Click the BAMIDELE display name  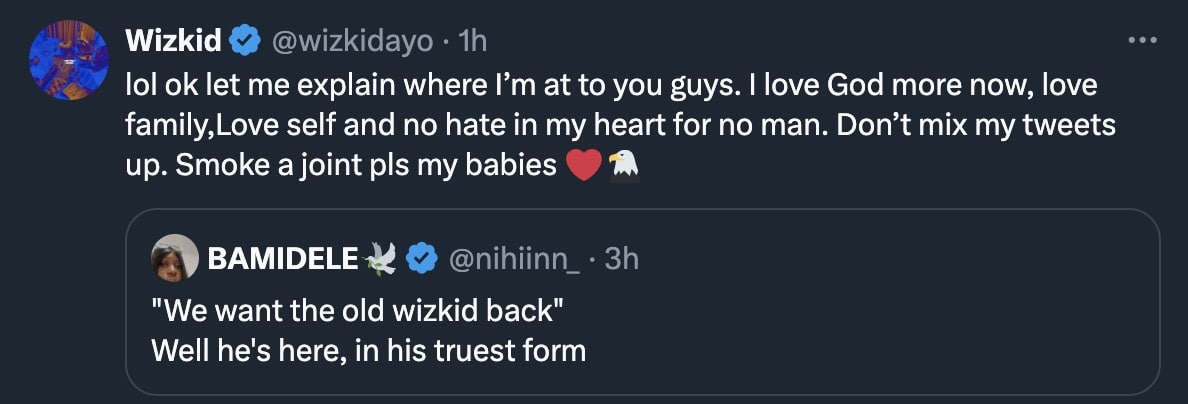point(281,259)
